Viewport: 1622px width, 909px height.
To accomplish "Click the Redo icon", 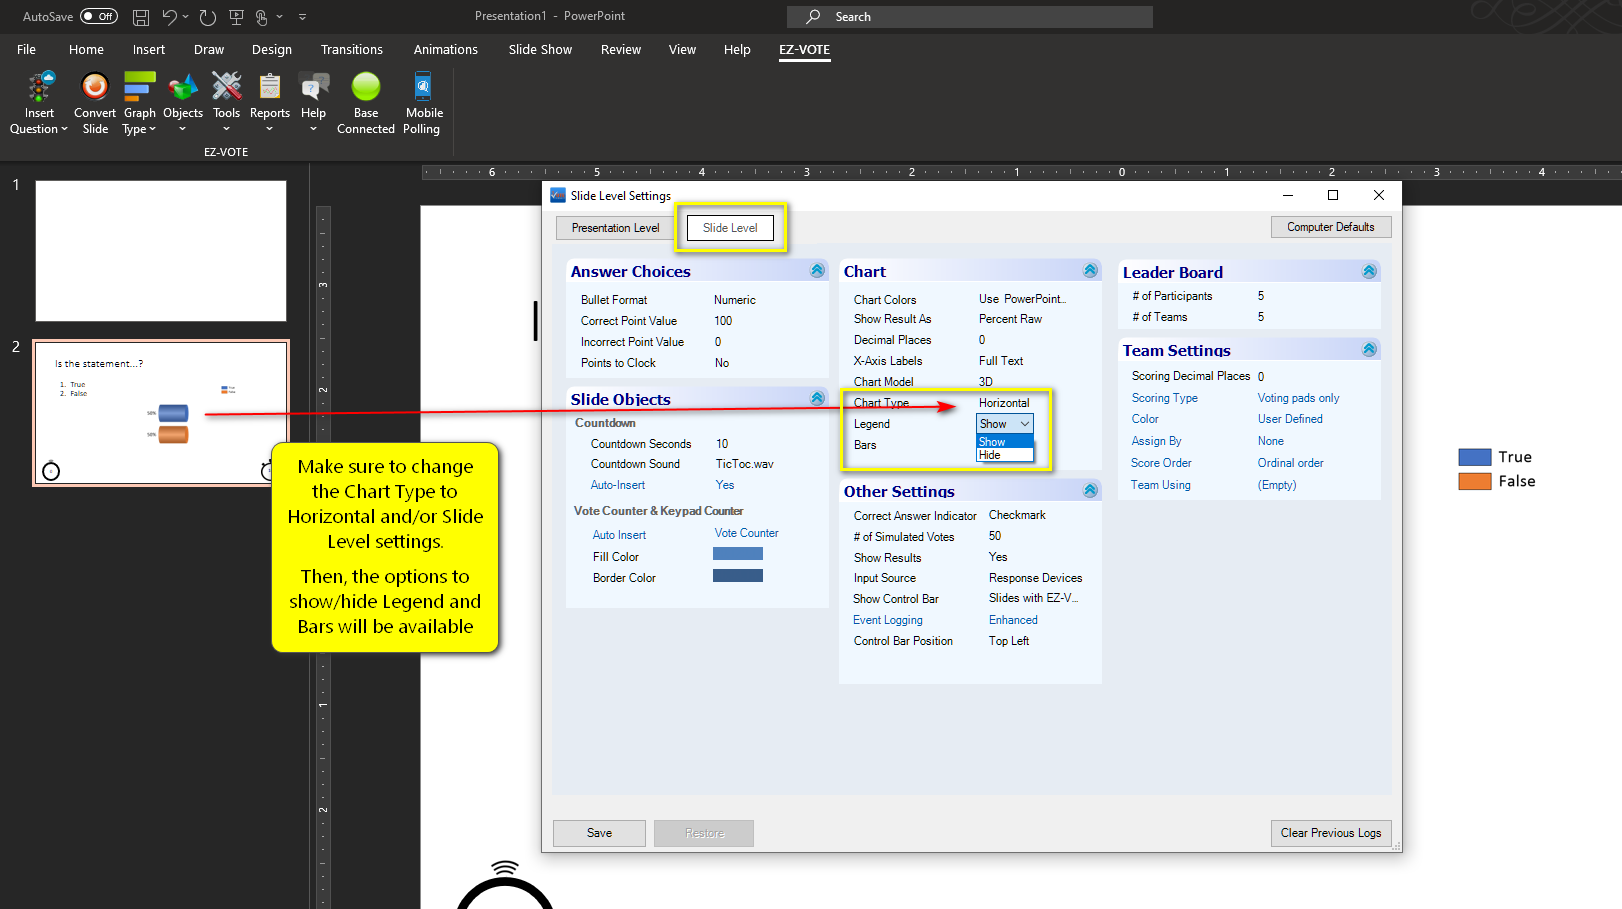I will click(208, 17).
